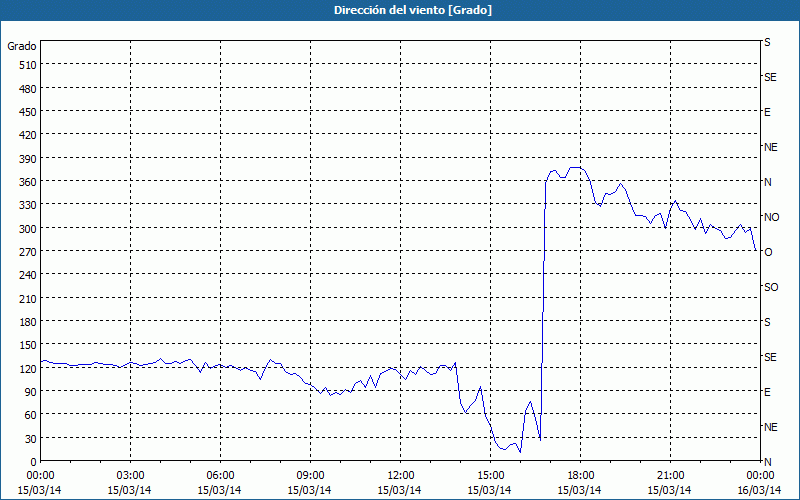The image size is (800, 500).
Task: Click the 09:00 time axis label
Action: pos(310,476)
